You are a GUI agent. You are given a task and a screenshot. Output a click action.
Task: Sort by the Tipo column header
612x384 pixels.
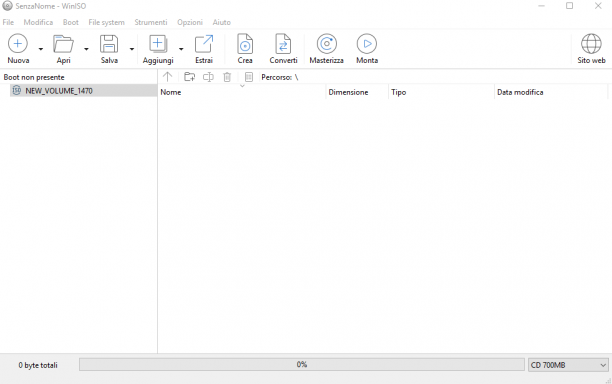(441, 92)
